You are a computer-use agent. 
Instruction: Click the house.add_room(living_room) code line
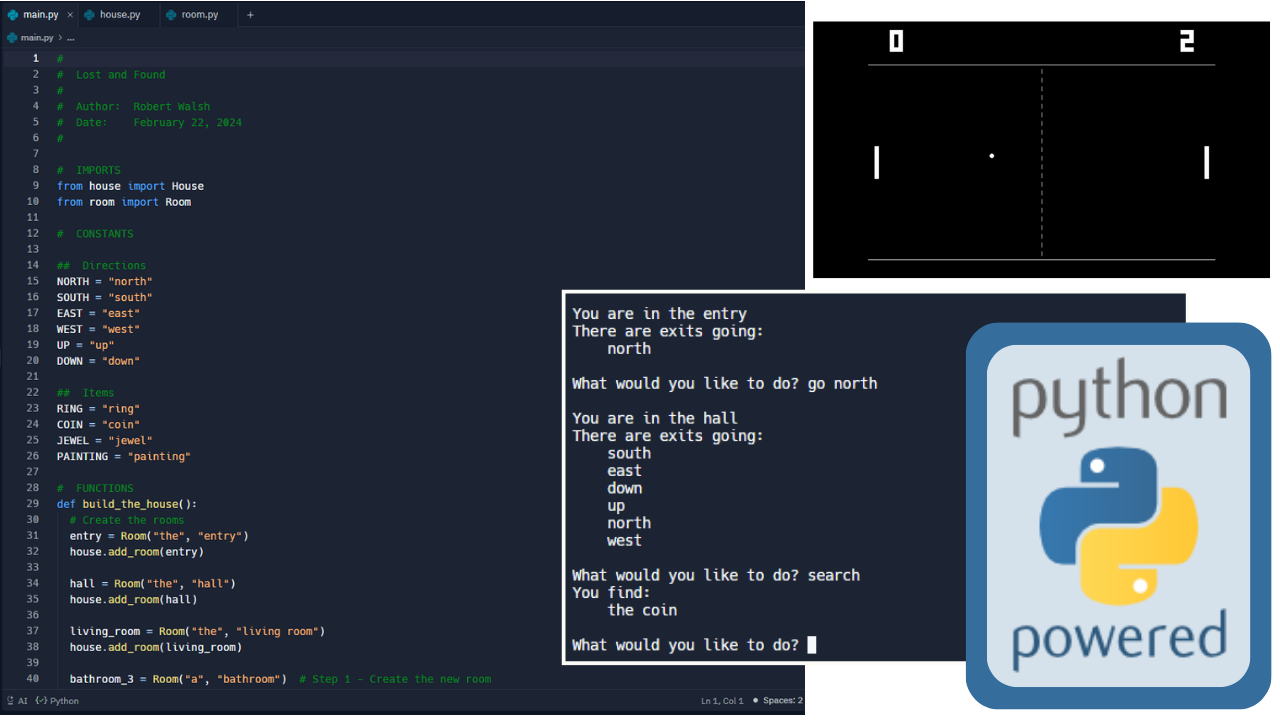coord(156,647)
